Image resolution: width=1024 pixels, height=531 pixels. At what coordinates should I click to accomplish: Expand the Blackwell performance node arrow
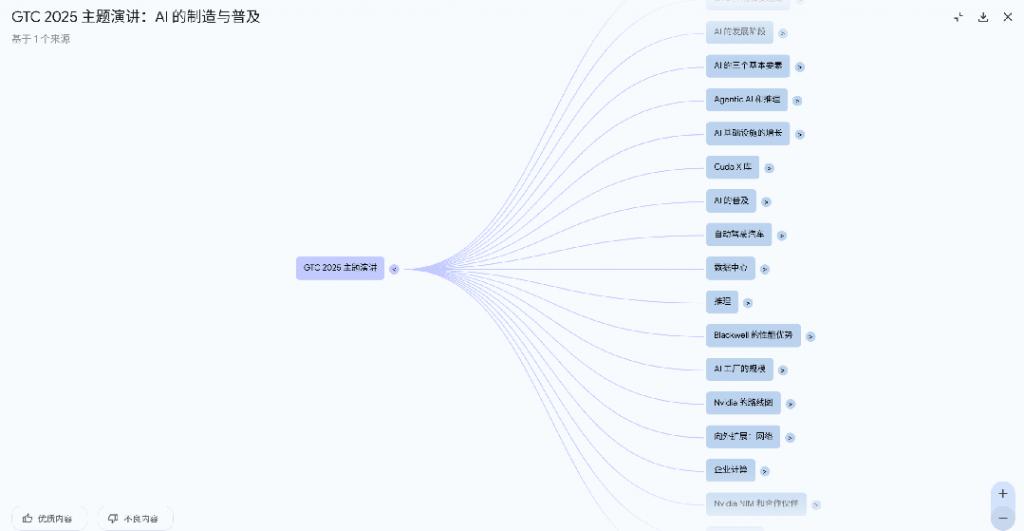(810, 336)
